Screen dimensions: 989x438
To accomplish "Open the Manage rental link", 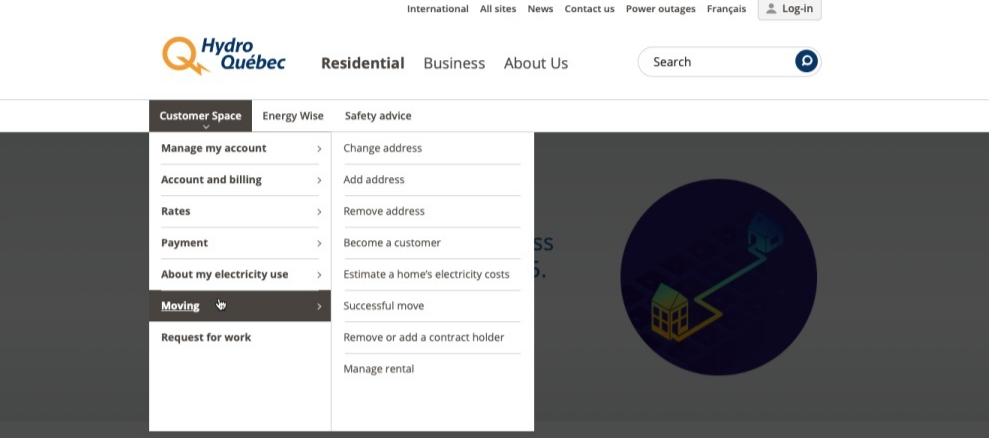I will tap(379, 369).
